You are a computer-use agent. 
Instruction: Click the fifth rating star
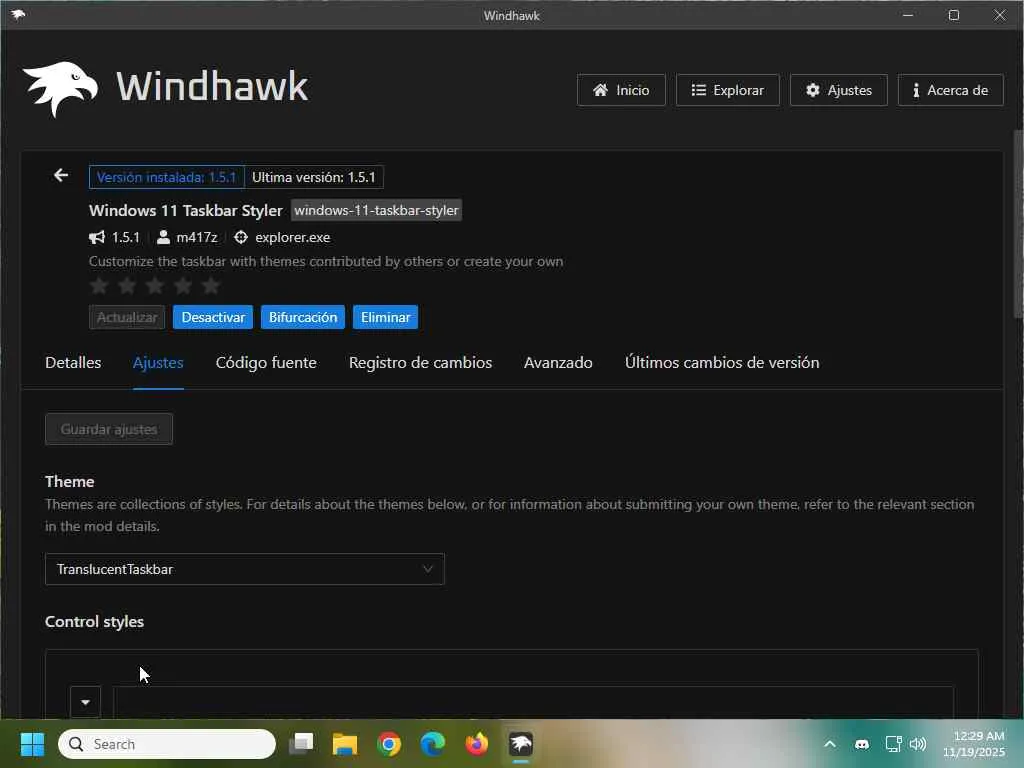click(211, 285)
